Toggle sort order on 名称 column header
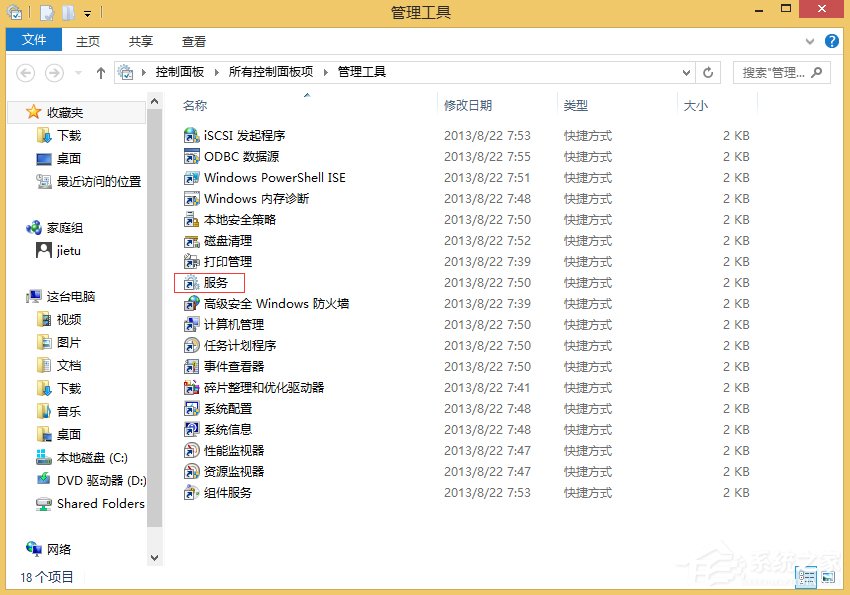This screenshot has height=595, width=850. [196, 104]
